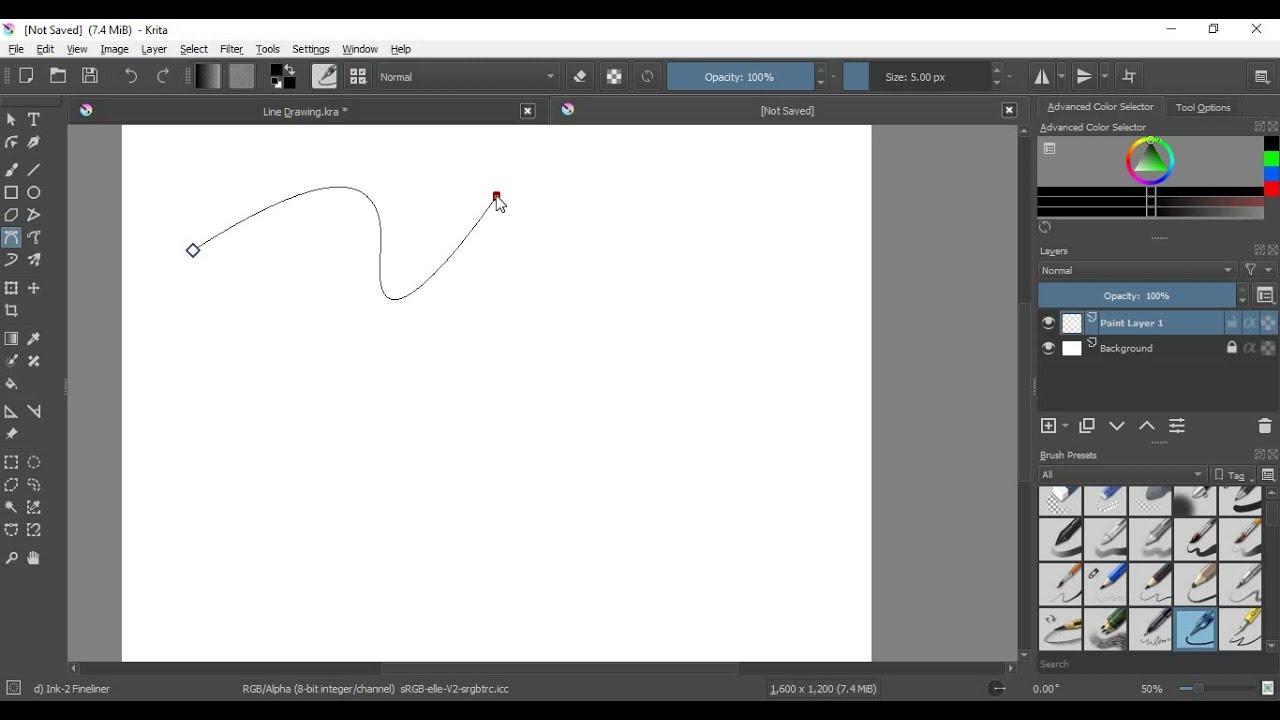Image resolution: width=1280 pixels, height=720 pixels.
Task: Select the Multibrush tool
Action: click(x=34, y=260)
